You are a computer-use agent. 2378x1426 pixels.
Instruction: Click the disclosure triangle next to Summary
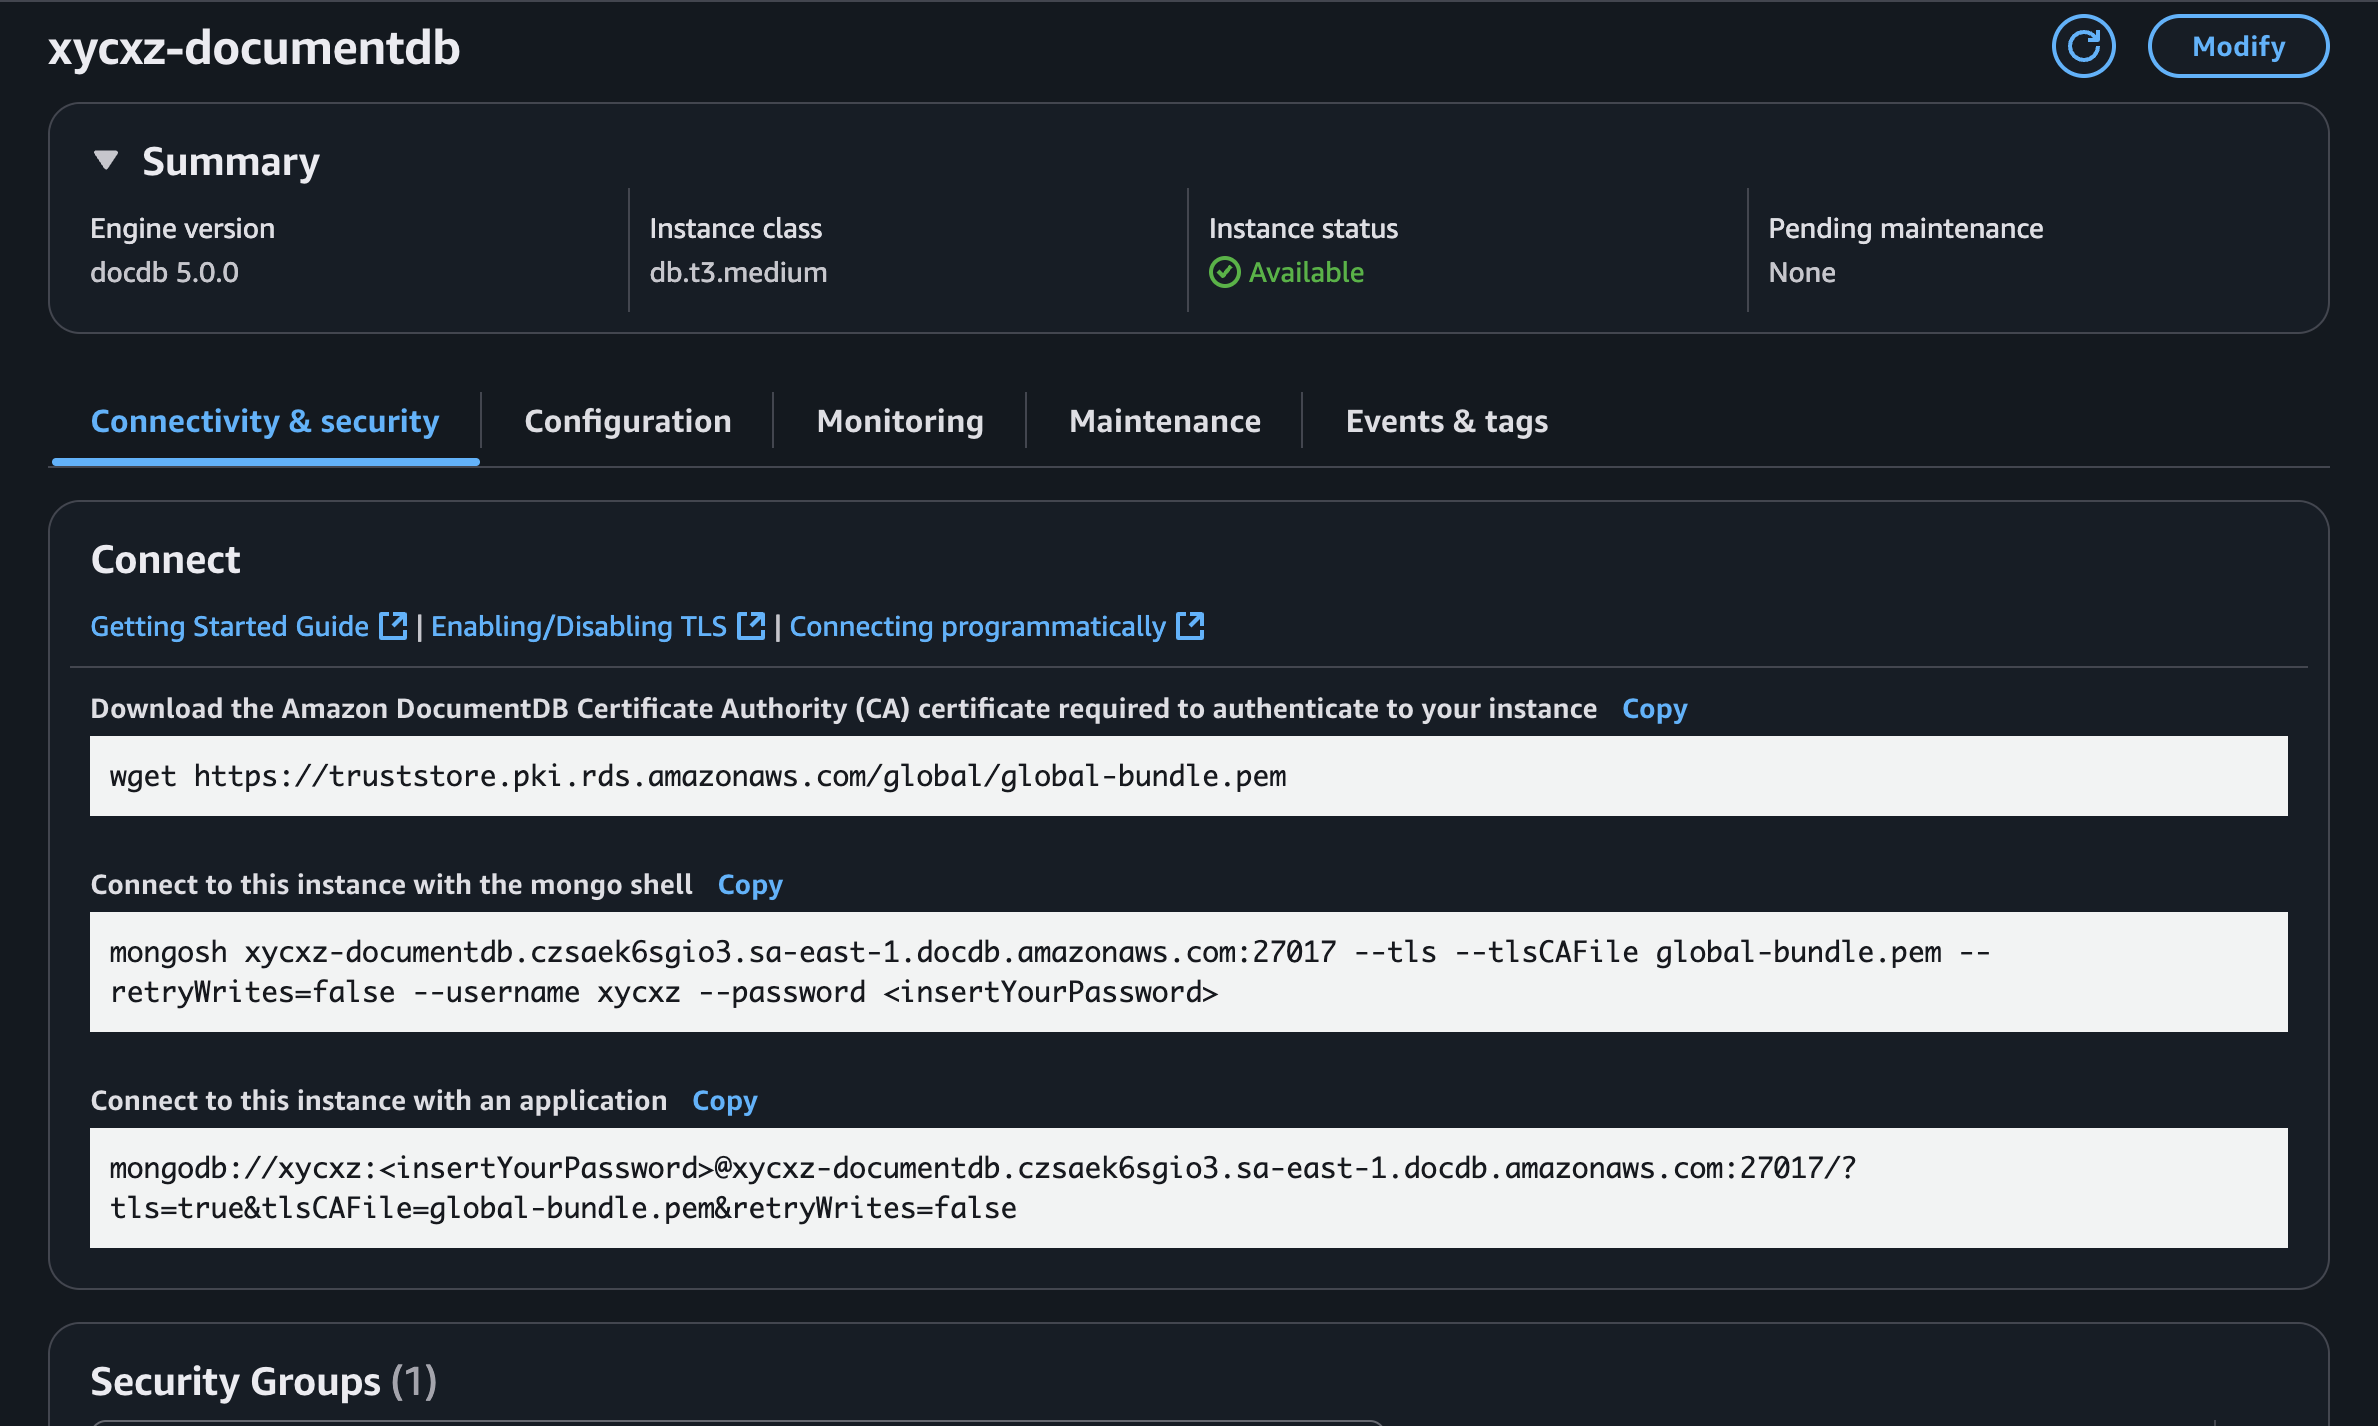pos(108,160)
